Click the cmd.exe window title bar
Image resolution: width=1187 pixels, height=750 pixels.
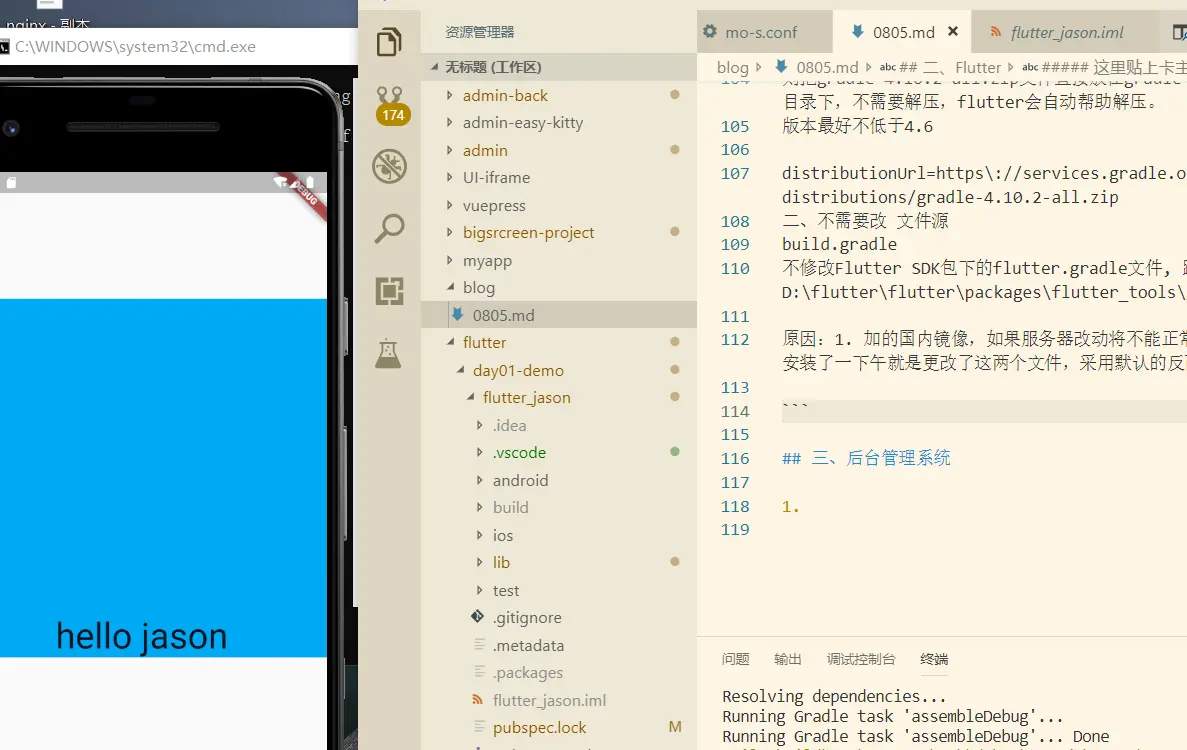click(x=179, y=47)
